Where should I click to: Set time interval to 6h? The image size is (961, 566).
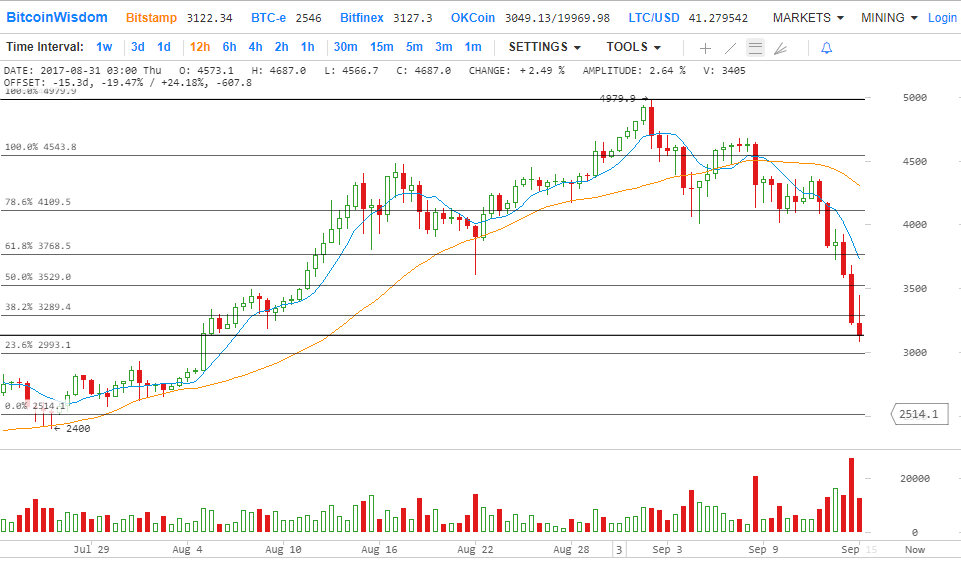230,47
